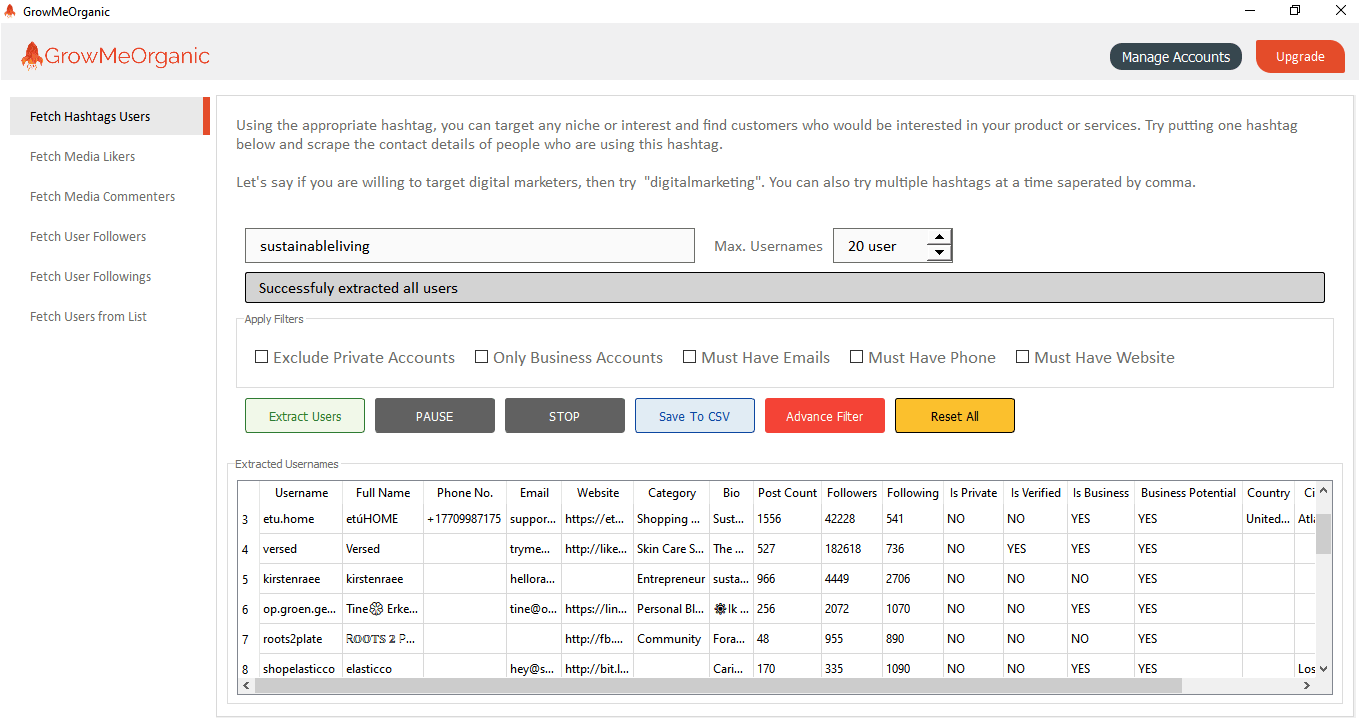Screen dimensions: 1359x724
Task: Click the yellow Reset All button
Action: (955, 416)
